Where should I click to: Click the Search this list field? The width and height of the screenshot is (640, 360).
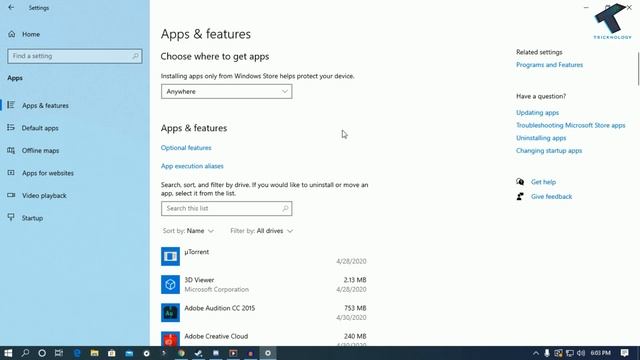pos(227,209)
